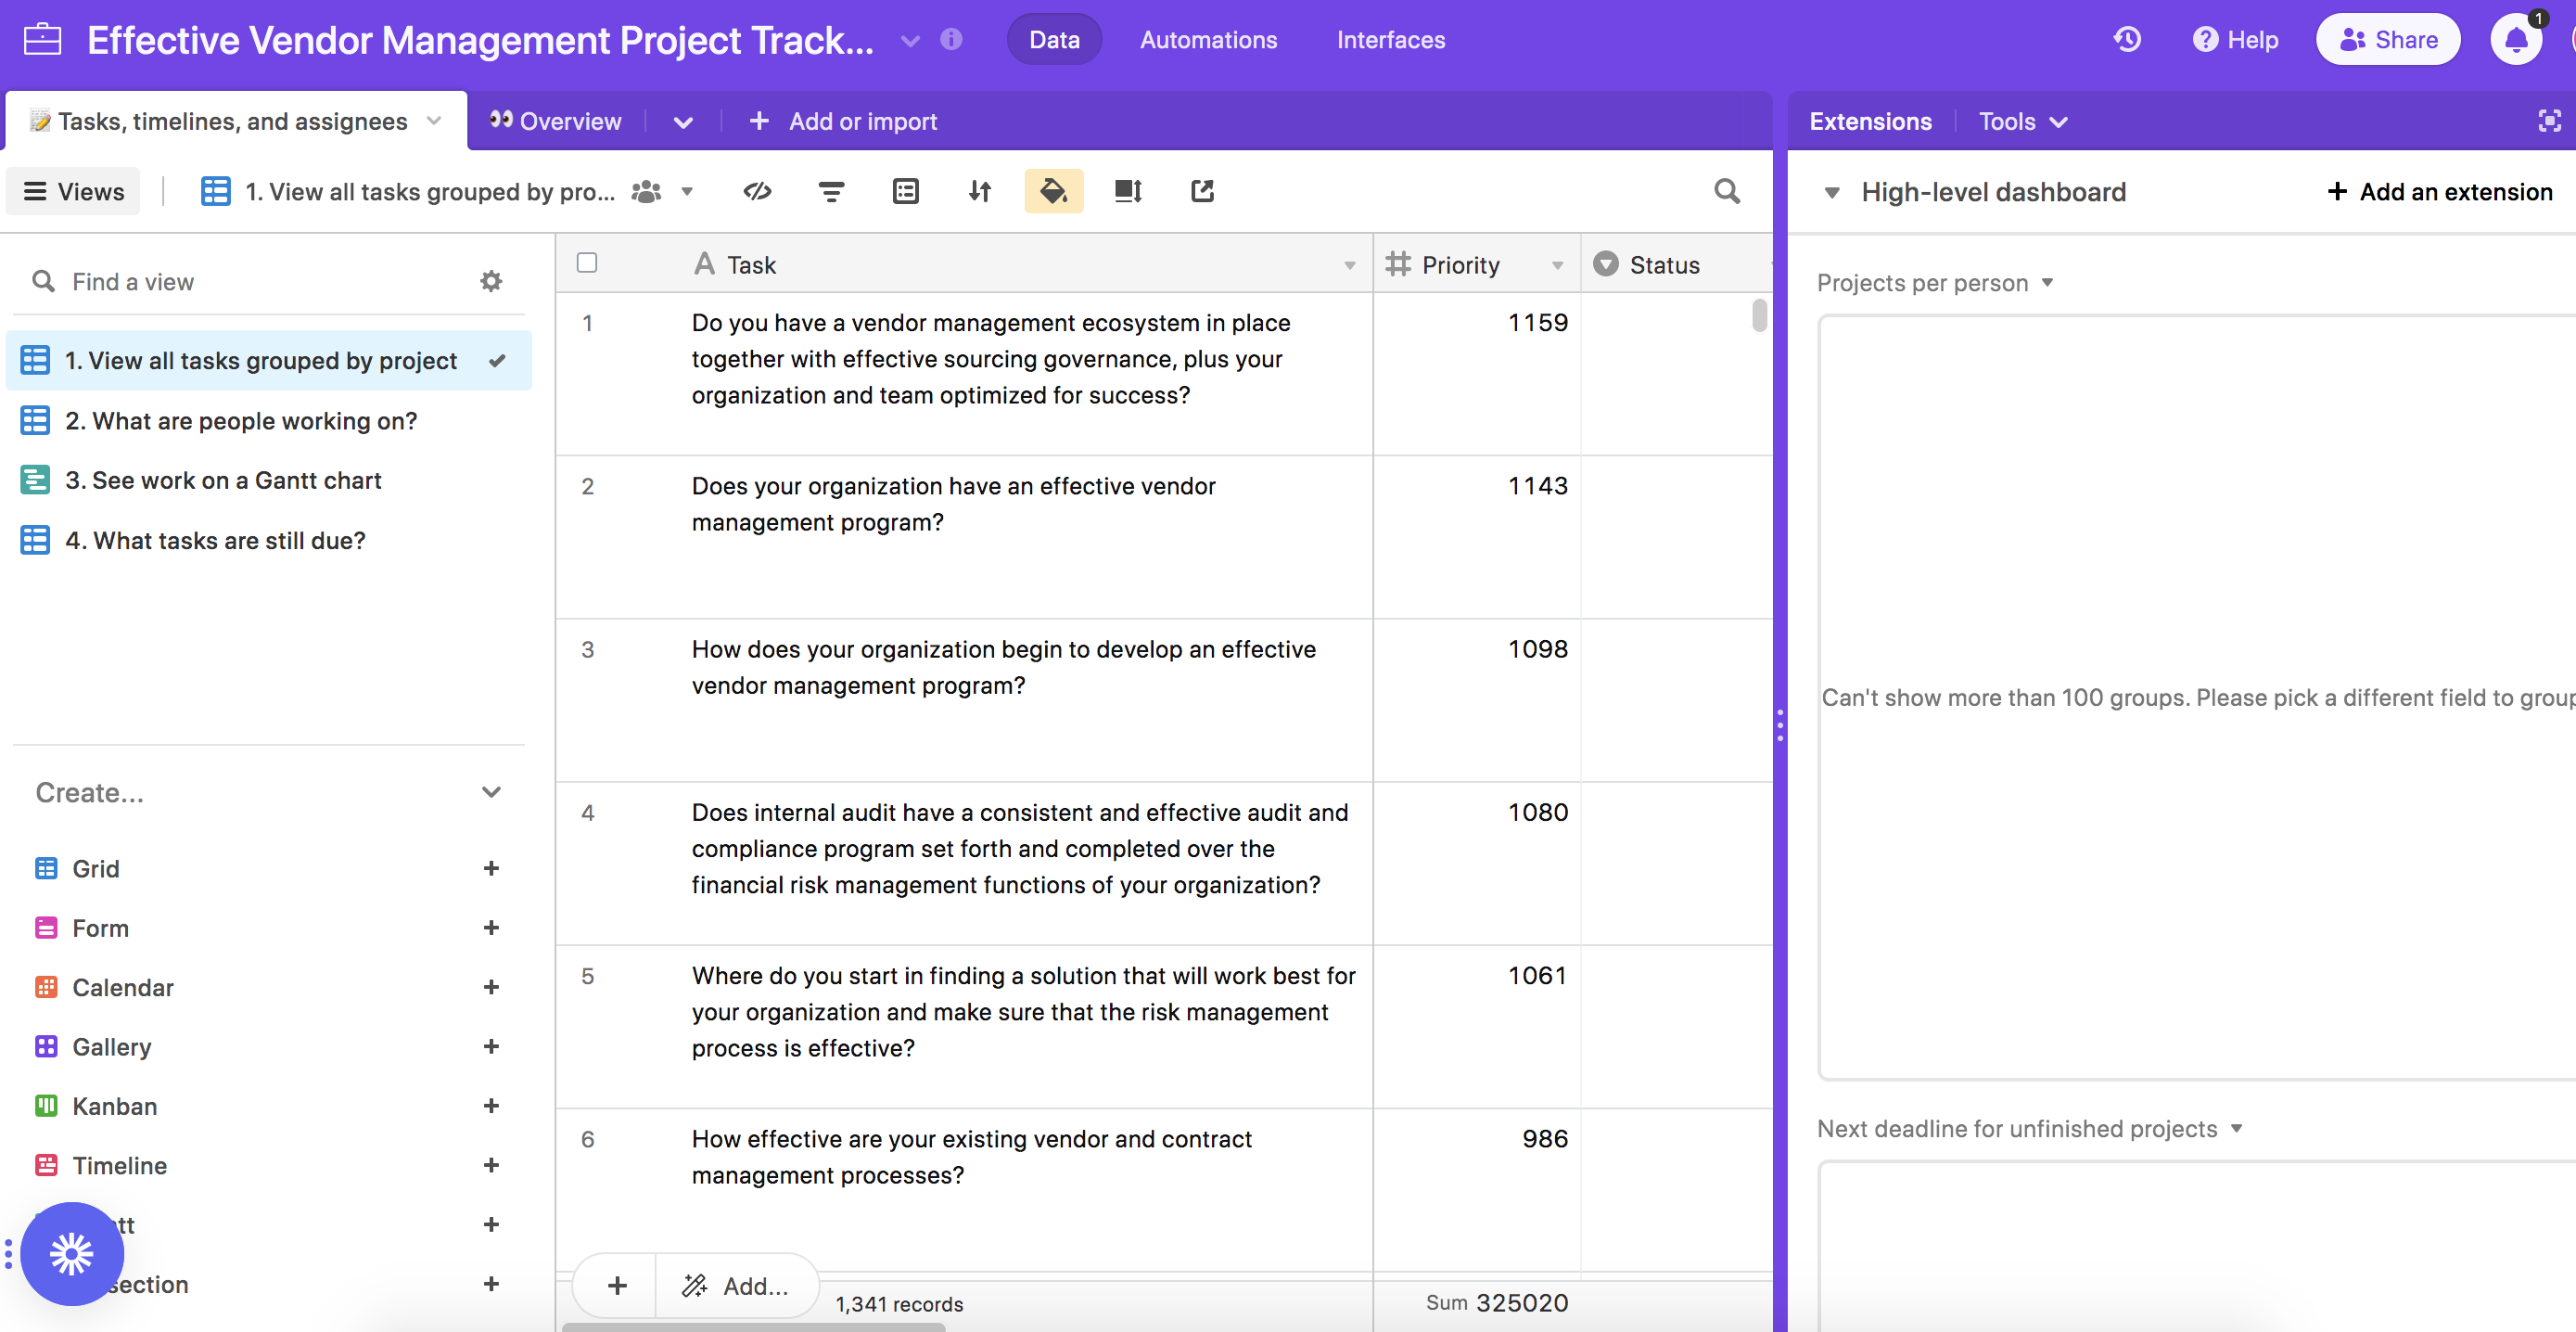Open the row height icon
The height and width of the screenshot is (1332, 2576).
pos(1127,191)
